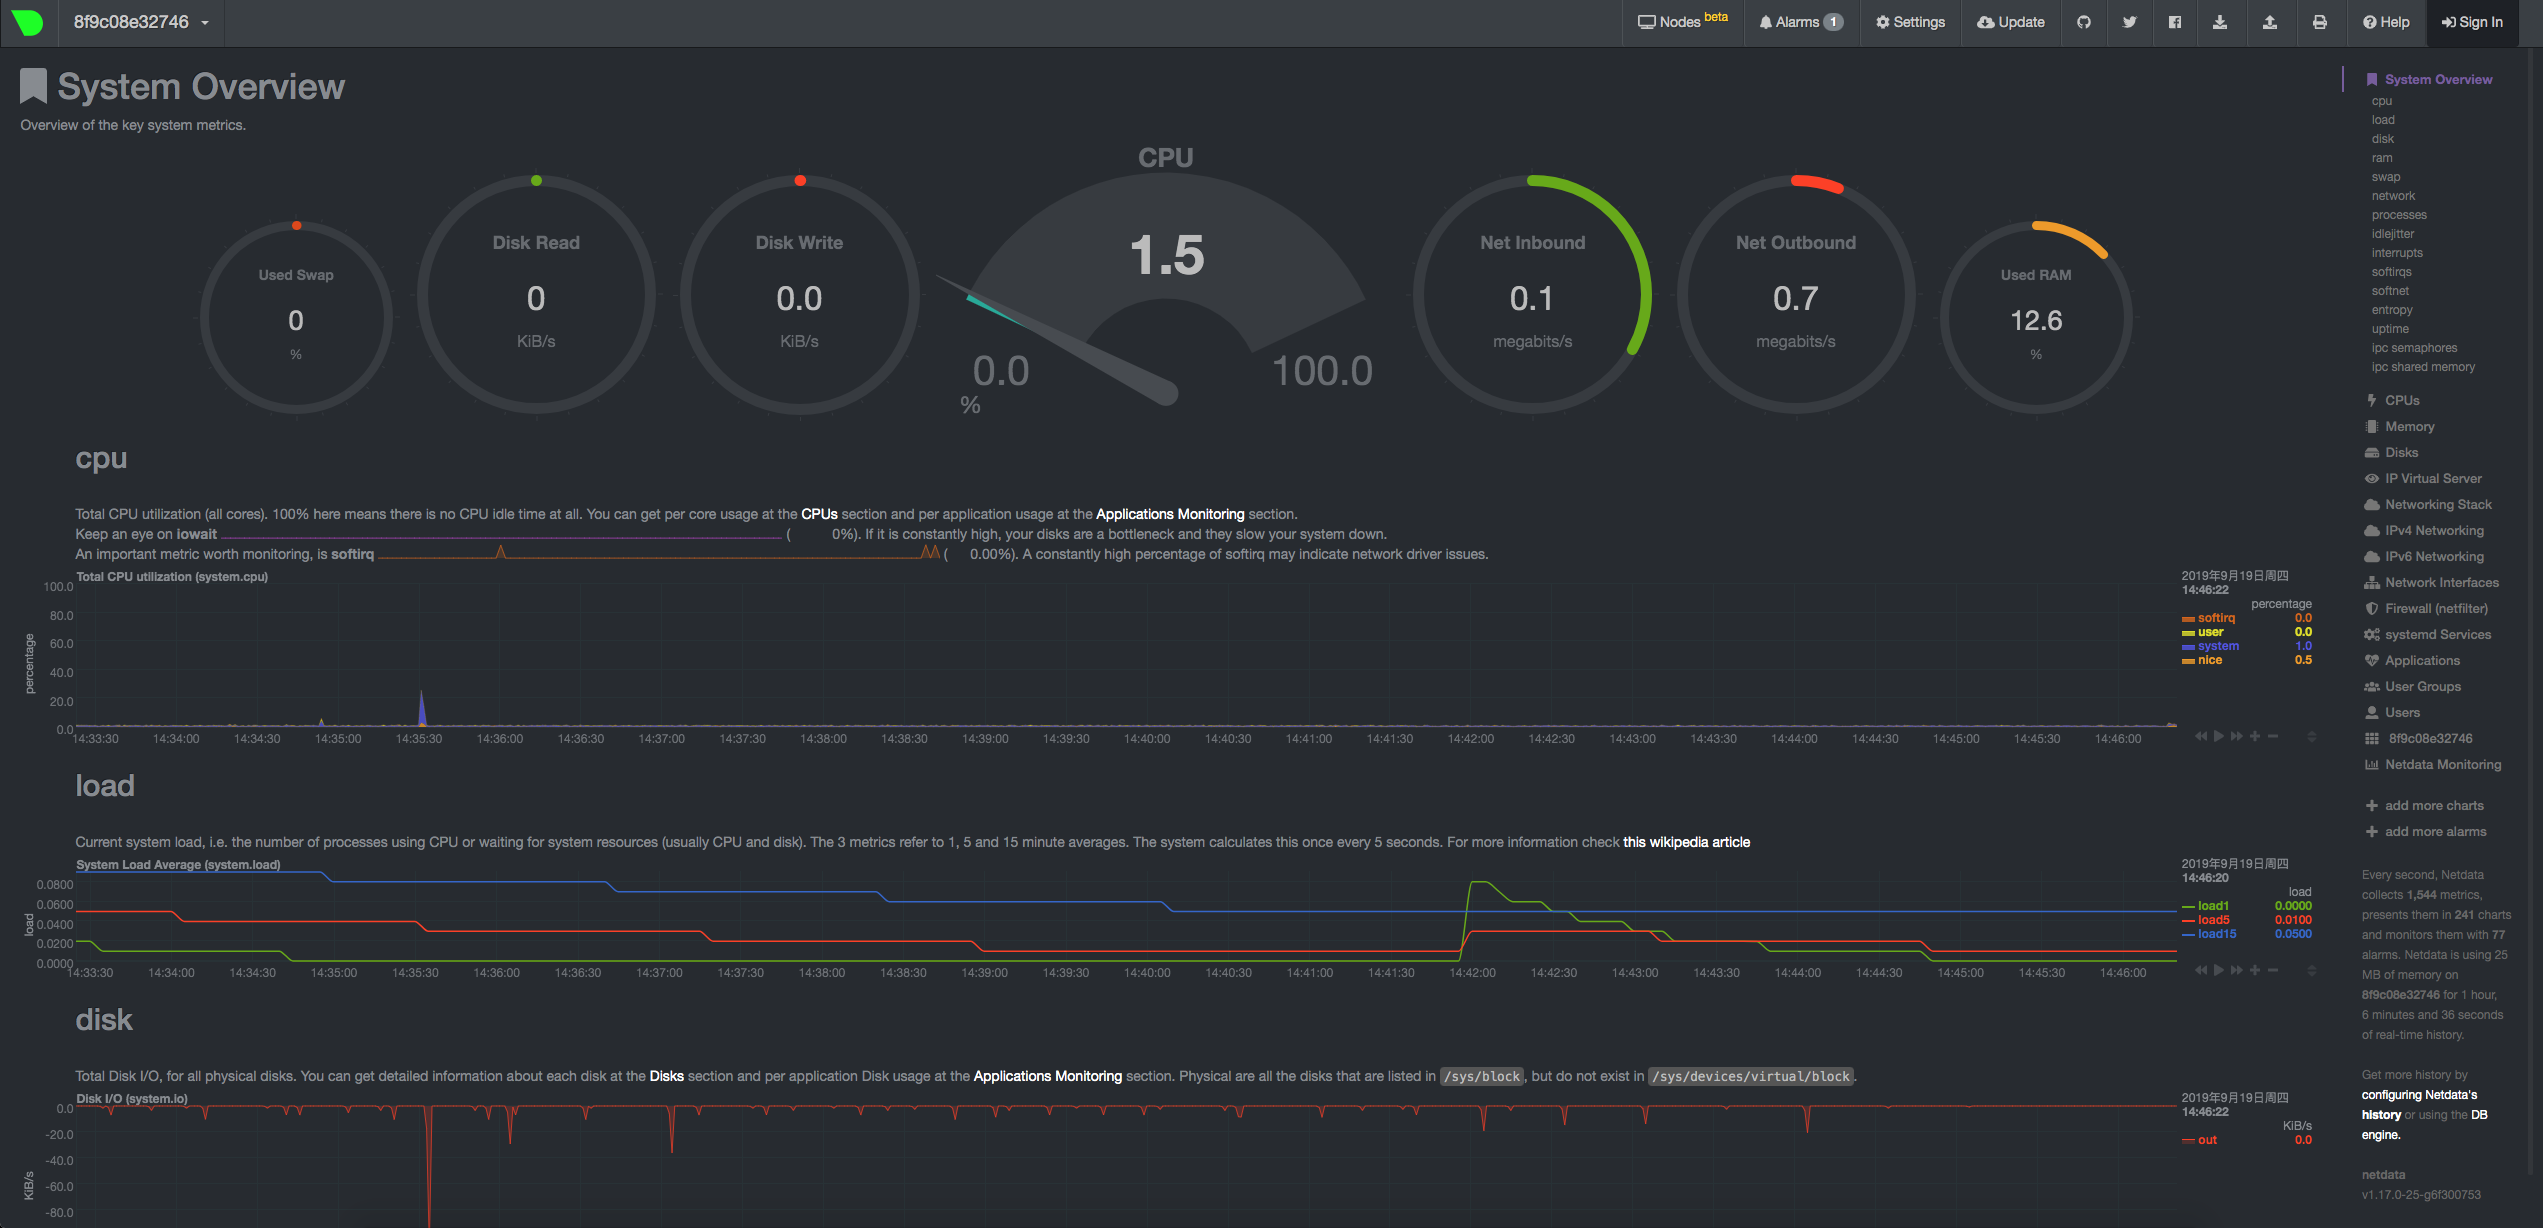The height and width of the screenshot is (1228, 2543).
Task: Select the Applications sidebar menu item
Action: (2421, 661)
